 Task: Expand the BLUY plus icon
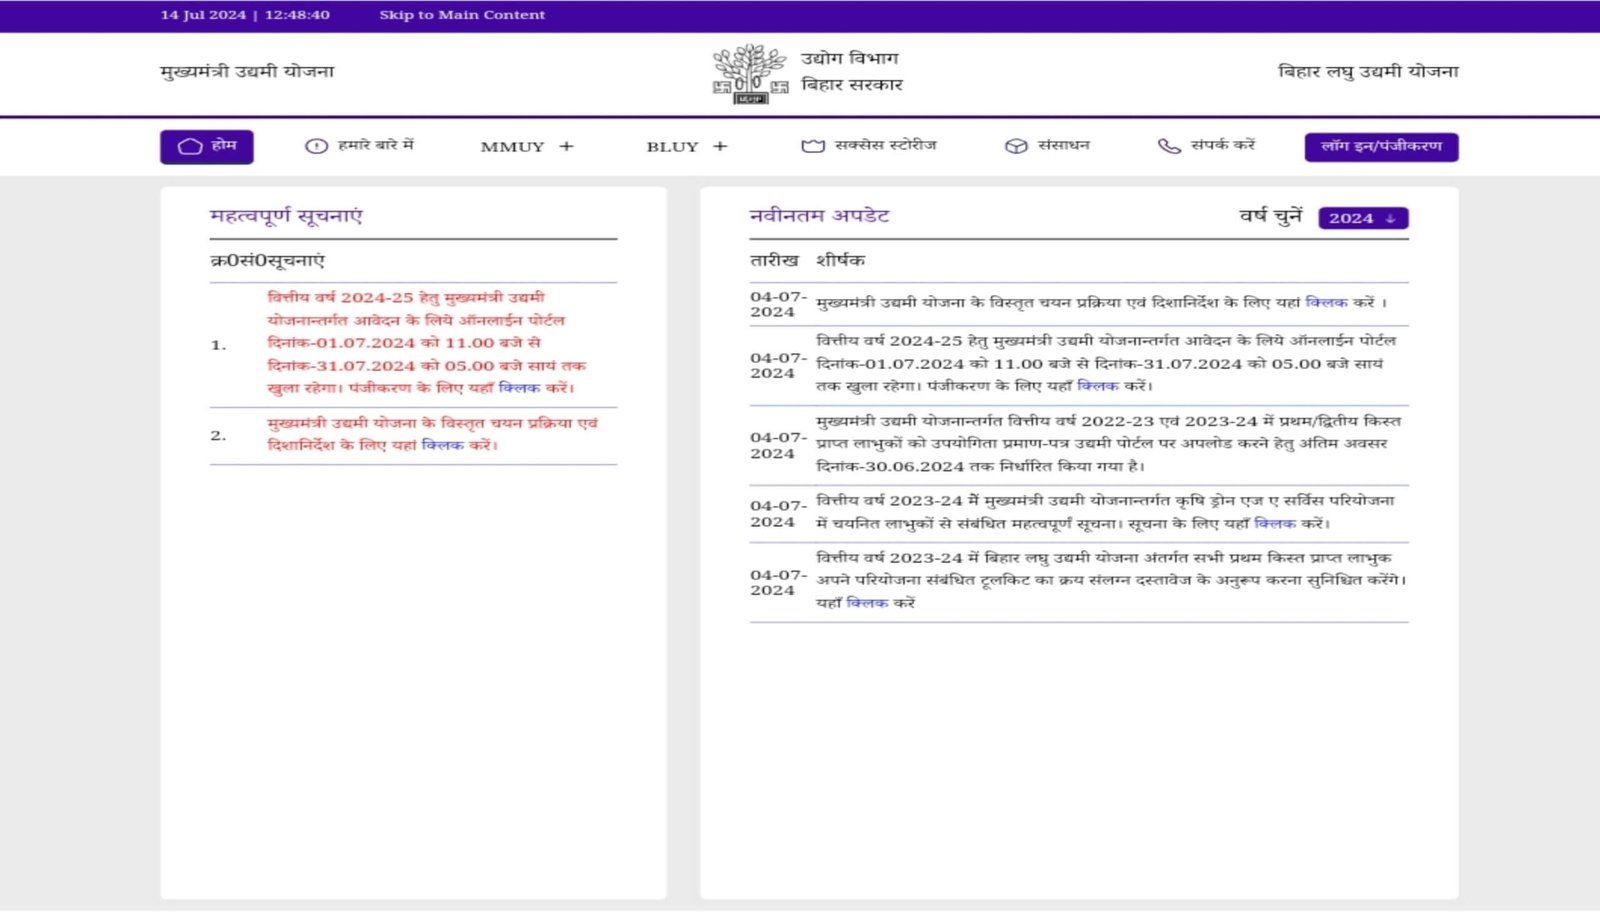coord(720,146)
